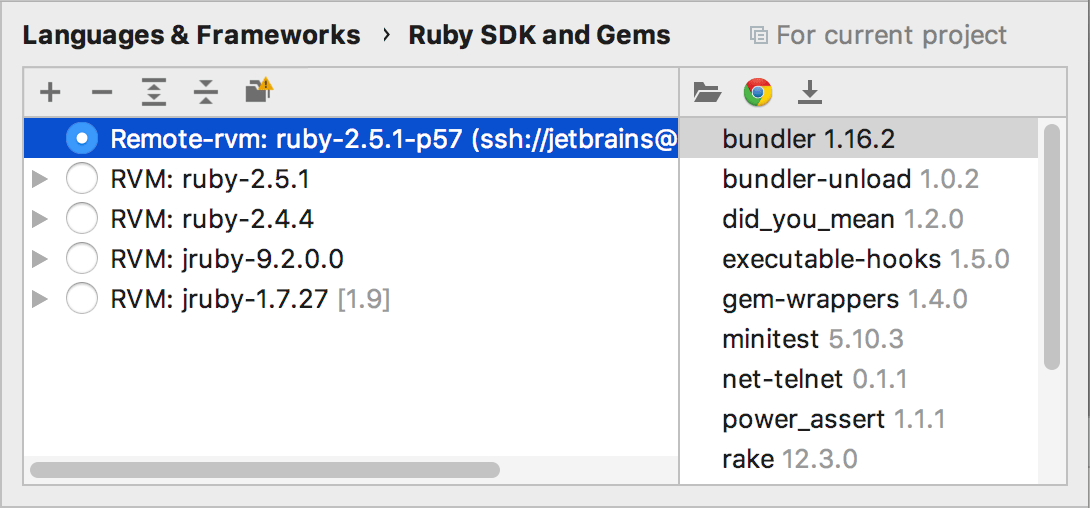Viewport: 1090px width, 508px height.
Task: Expand the RVM: ruby-2.5.1 tree node
Action: 40,179
